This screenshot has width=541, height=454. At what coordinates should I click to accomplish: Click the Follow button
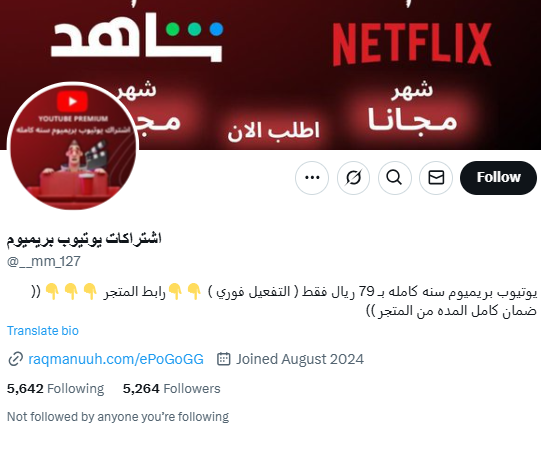point(498,178)
